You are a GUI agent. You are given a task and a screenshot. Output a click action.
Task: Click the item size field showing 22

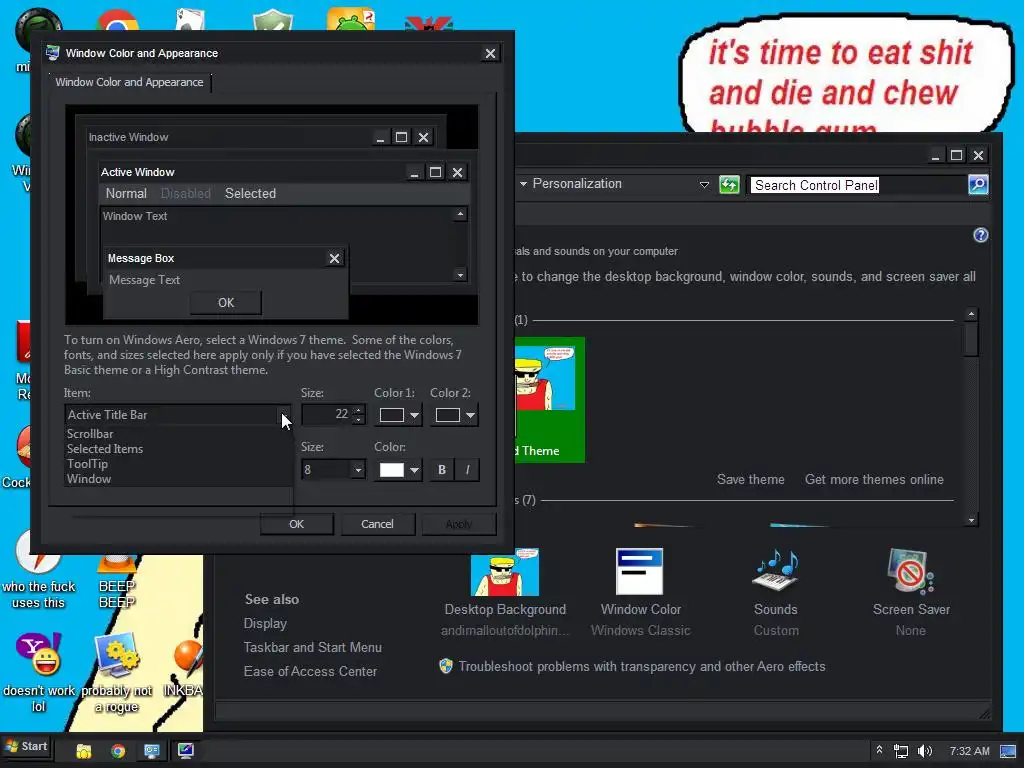(327, 415)
